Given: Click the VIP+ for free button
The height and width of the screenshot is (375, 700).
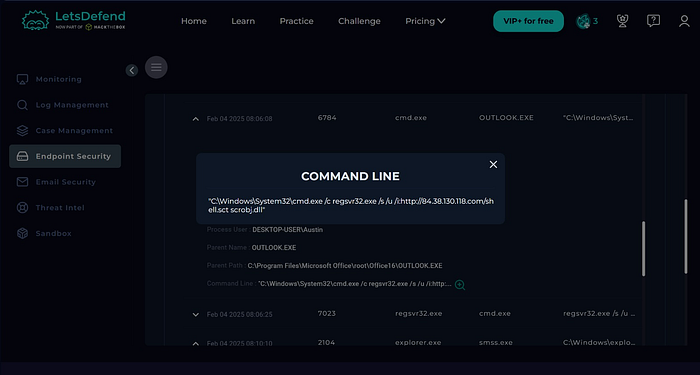Looking at the screenshot, I should (528, 21).
